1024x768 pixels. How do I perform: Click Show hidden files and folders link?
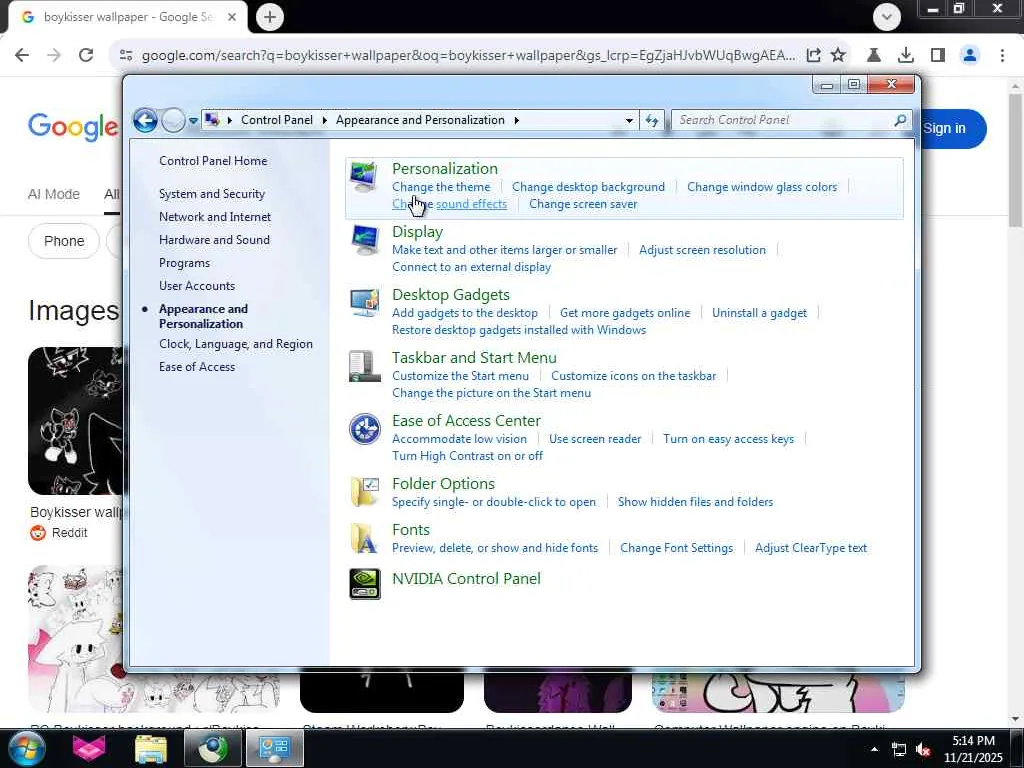click(695, 502)
